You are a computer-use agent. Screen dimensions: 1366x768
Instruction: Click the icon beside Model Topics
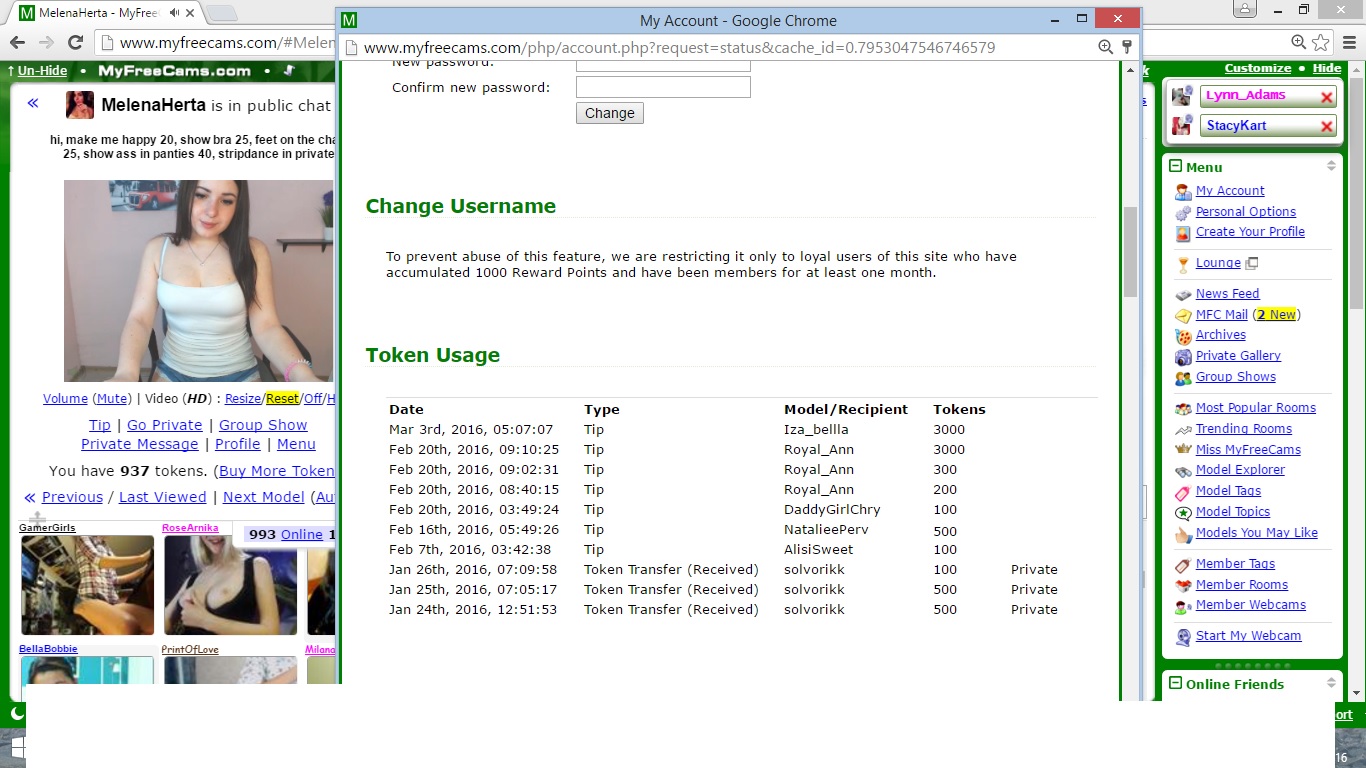pos(1183,513)
